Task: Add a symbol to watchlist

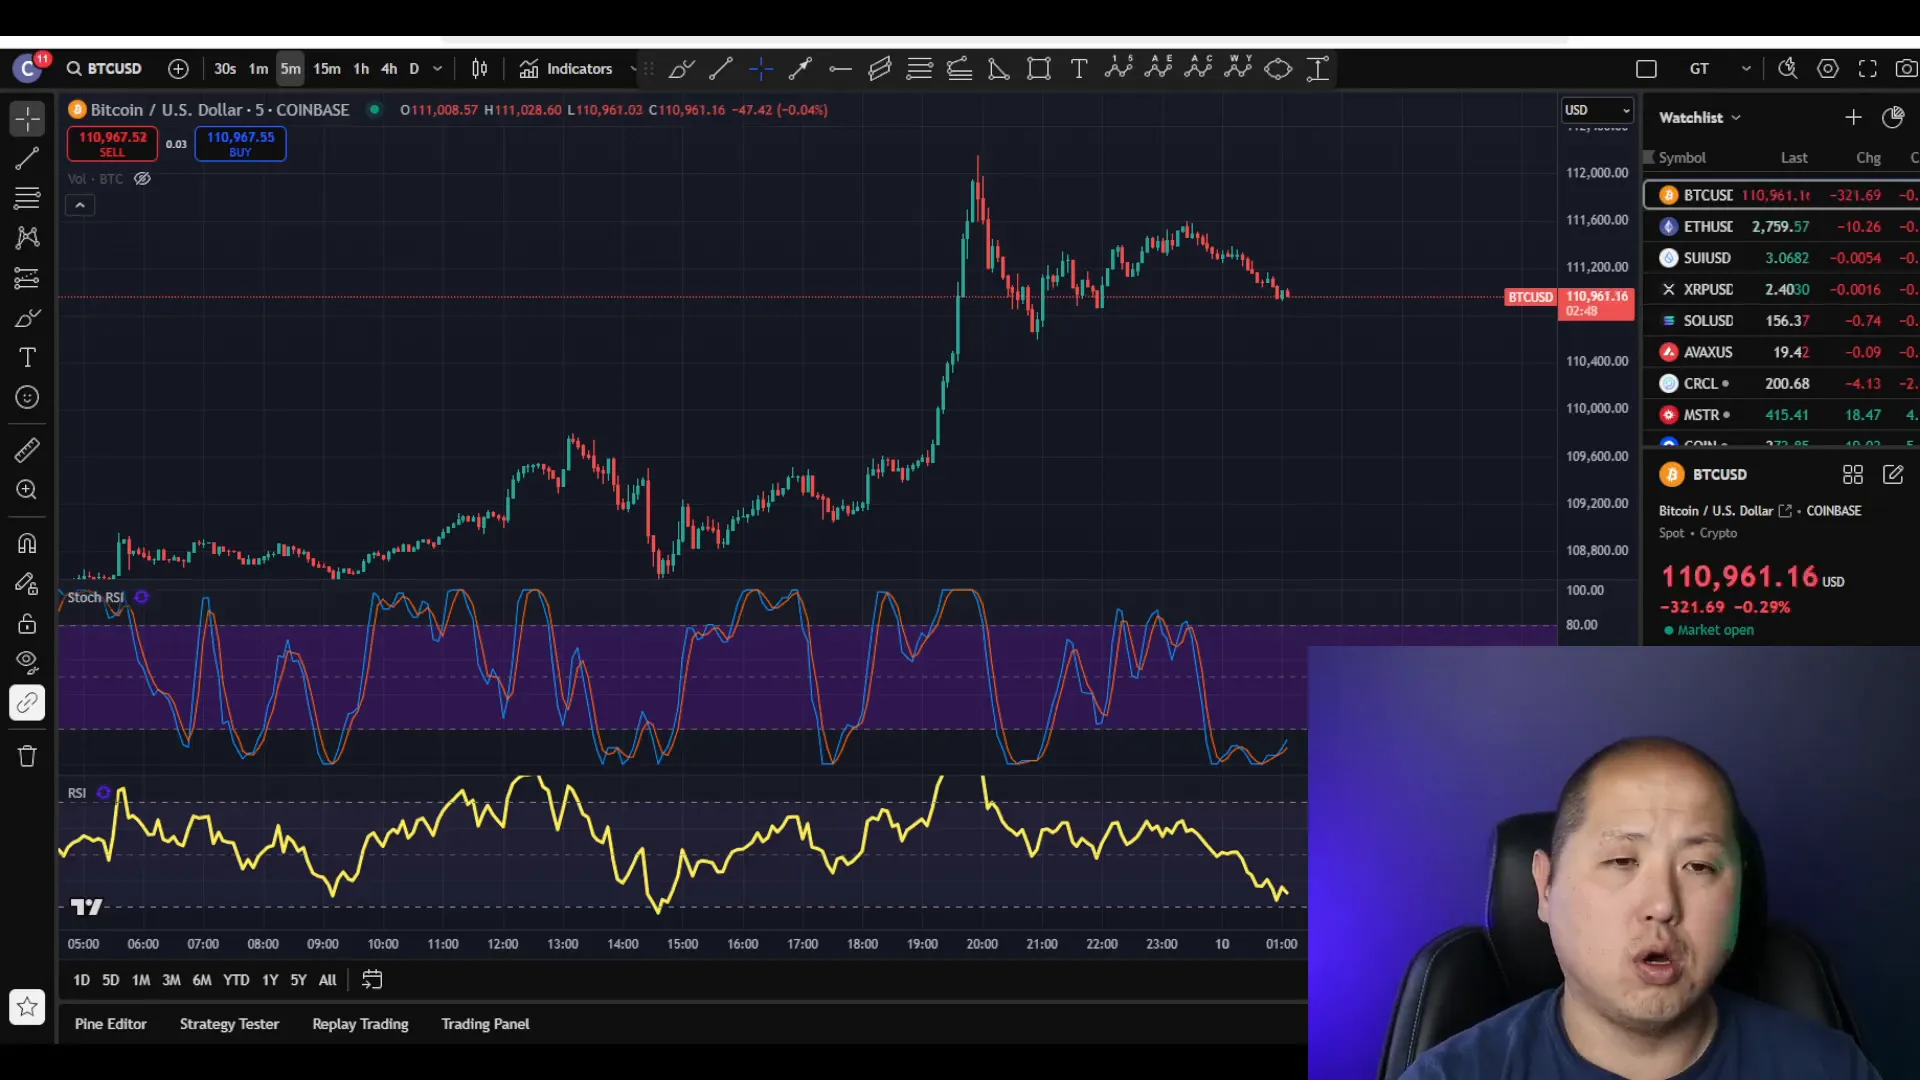Action: [1853, 117]
